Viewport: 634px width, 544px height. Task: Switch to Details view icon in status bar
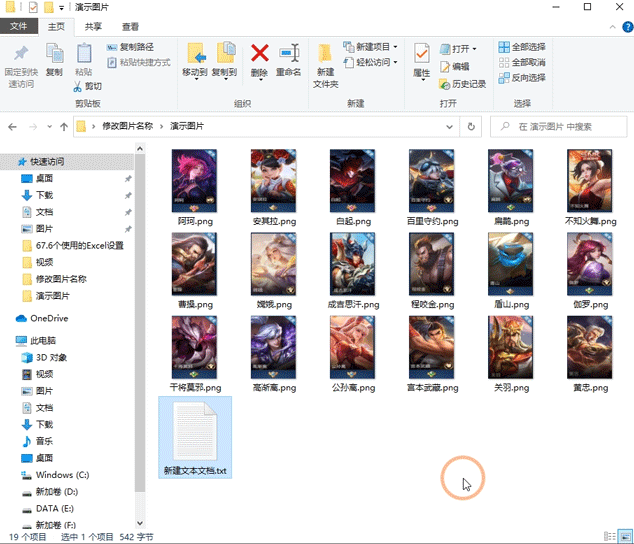(x=609, y=537)
